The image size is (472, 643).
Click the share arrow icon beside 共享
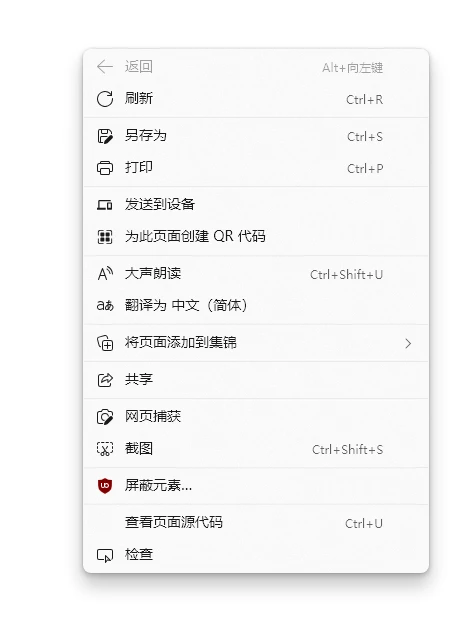point(105,379)
